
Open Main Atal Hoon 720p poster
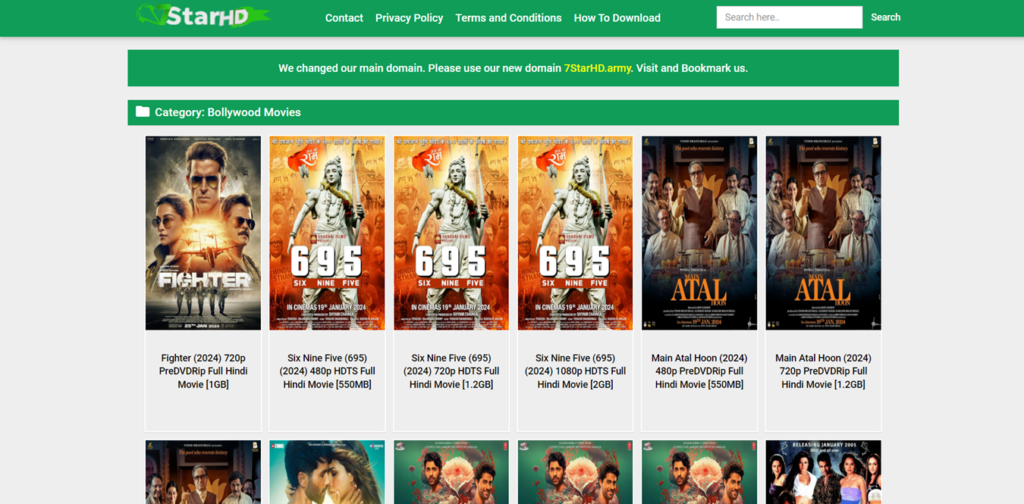tap(824, 233)
